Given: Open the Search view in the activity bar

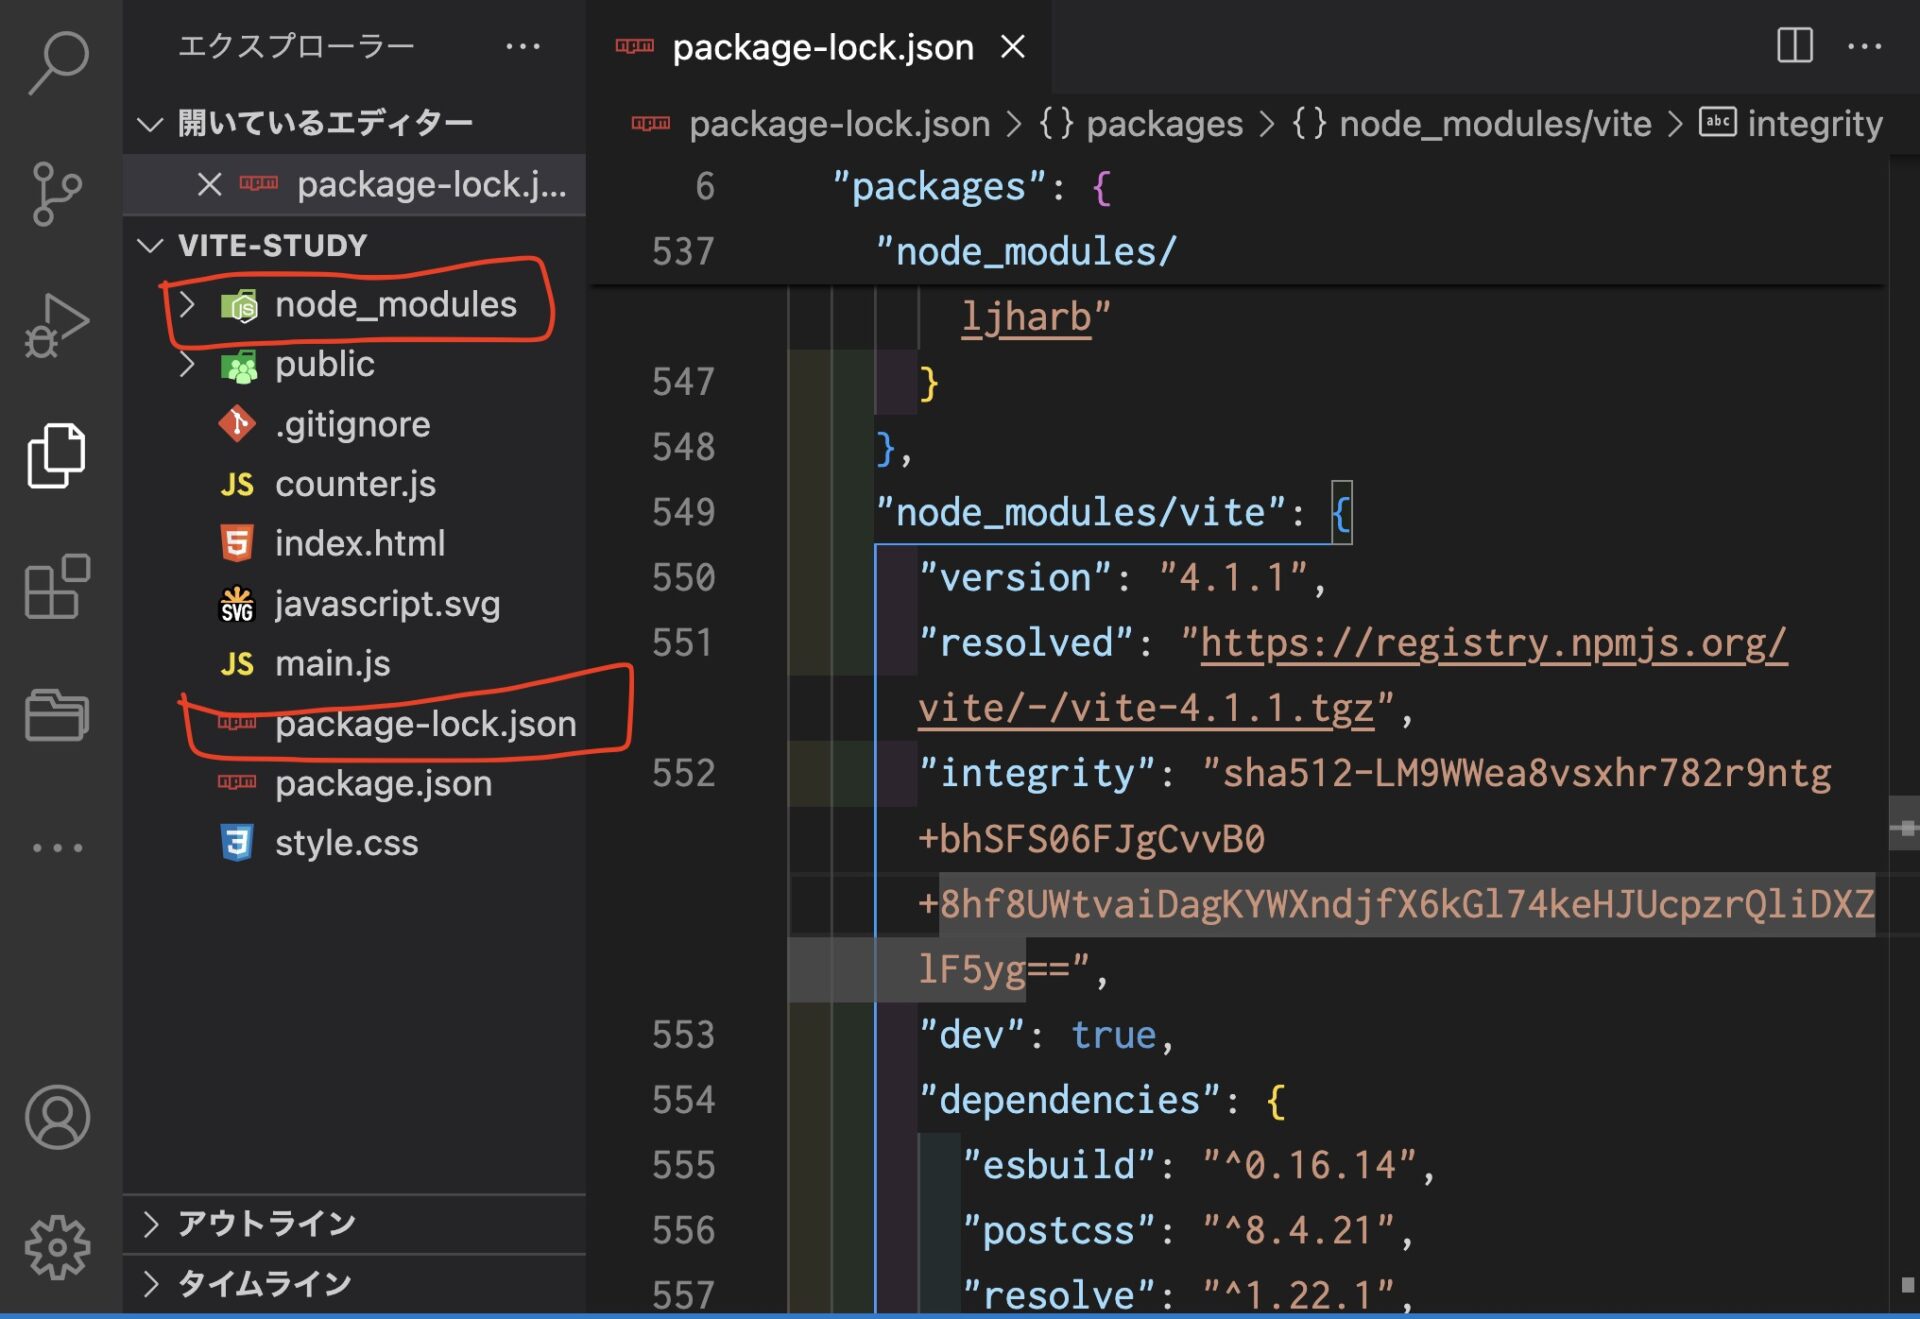Looking at the screenshot, I should click(x=55, y=62).
